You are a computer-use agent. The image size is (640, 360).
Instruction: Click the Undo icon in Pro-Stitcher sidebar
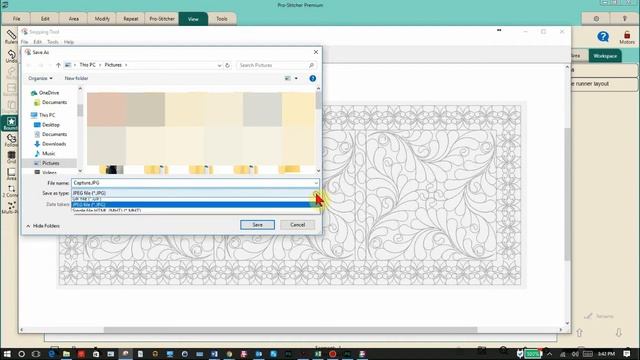tap(11, 56)
